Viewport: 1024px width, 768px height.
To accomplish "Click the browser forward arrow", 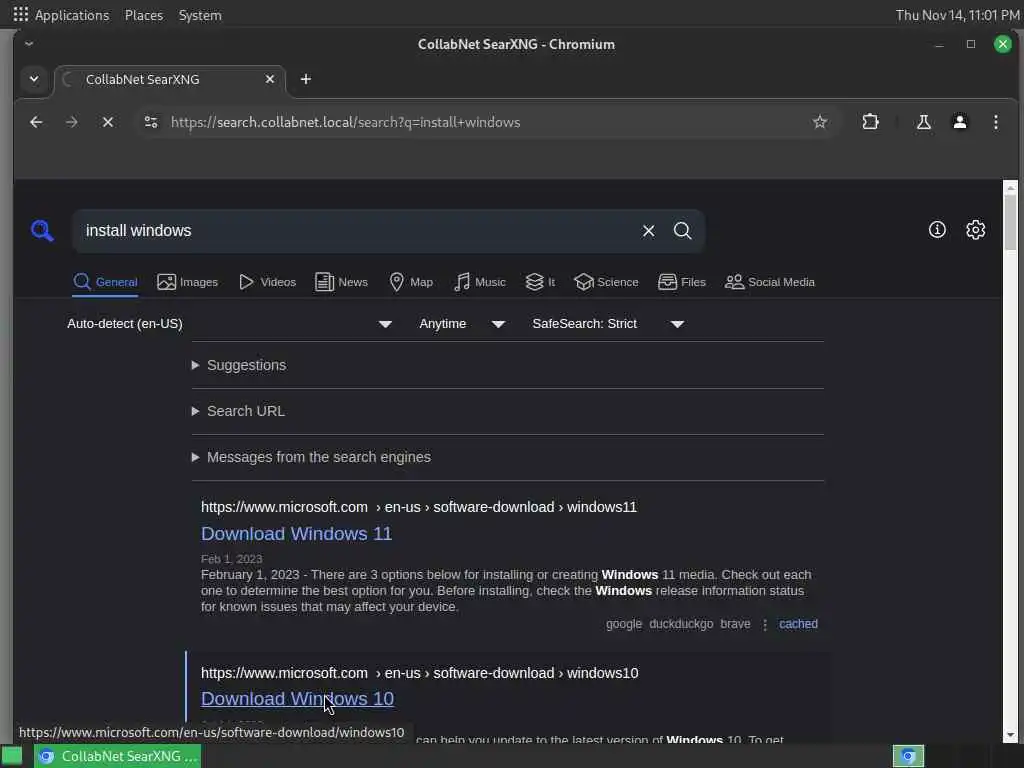I will click(x=72, y=122).
